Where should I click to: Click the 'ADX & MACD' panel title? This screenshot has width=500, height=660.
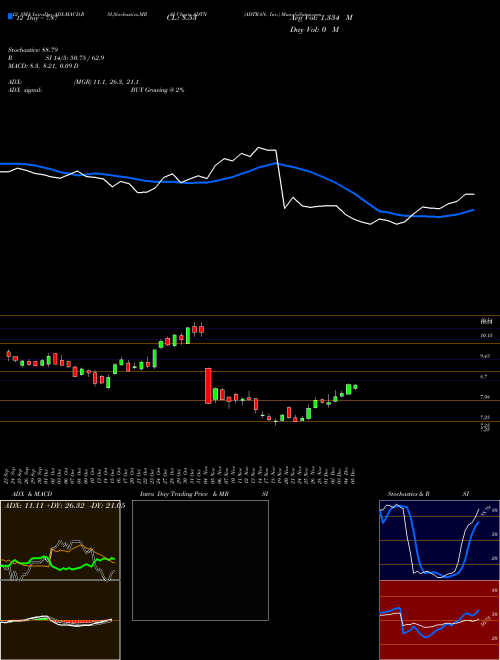pos(32,494)
